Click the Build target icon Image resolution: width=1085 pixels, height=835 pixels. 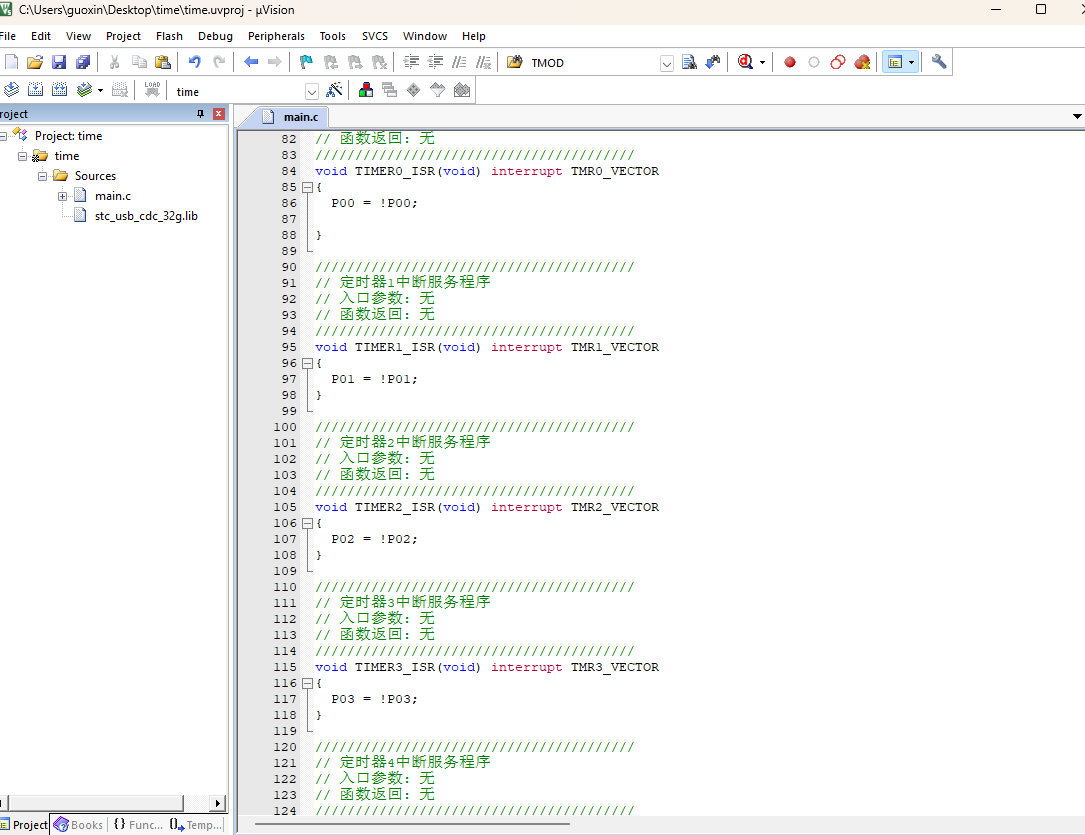35,90
